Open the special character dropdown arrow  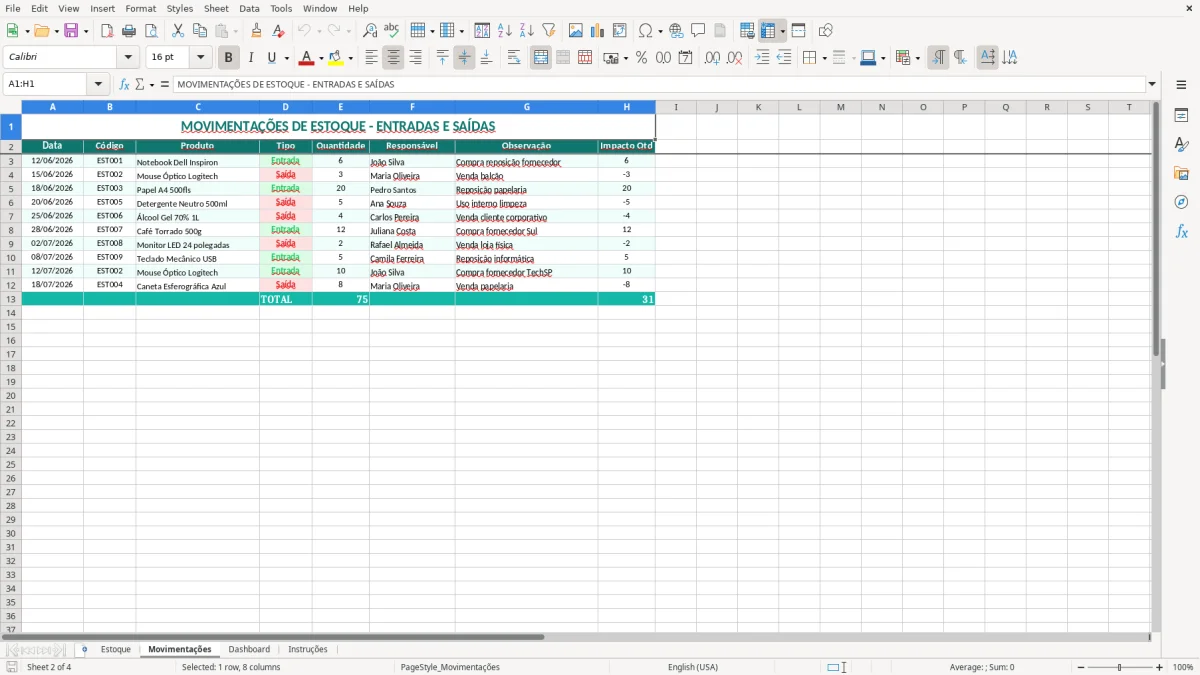(661, 32)
